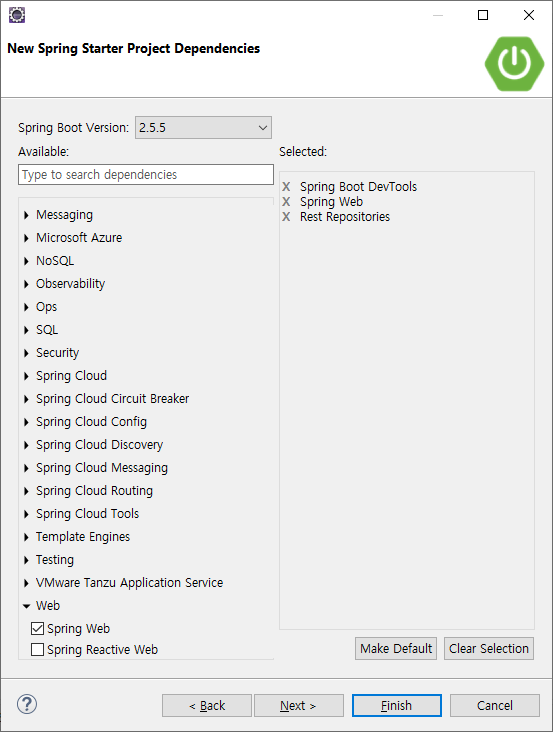Click the Eclipse window icon in title bar
Viewport: 553px width, 732px height.
click(x=17, y=15)
